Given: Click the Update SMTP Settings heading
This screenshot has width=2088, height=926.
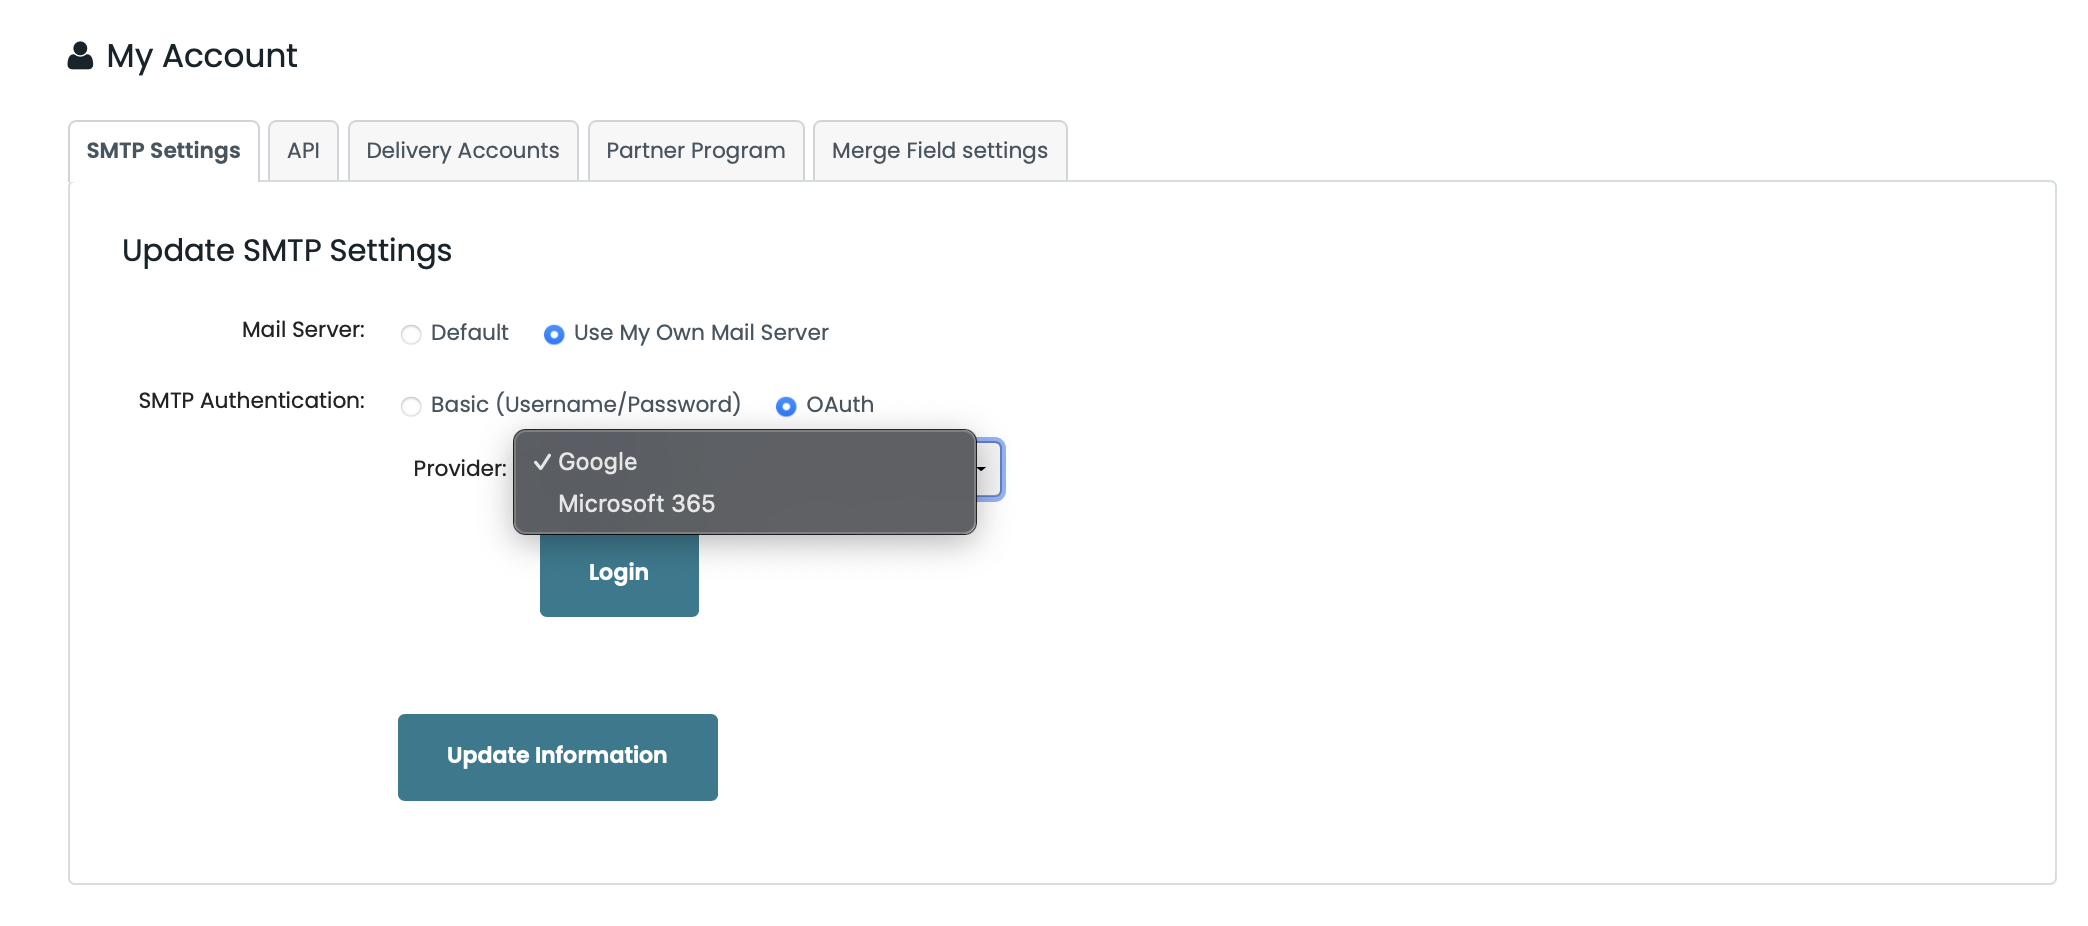Looking at the screenshot, I should (x=287, y=250).
